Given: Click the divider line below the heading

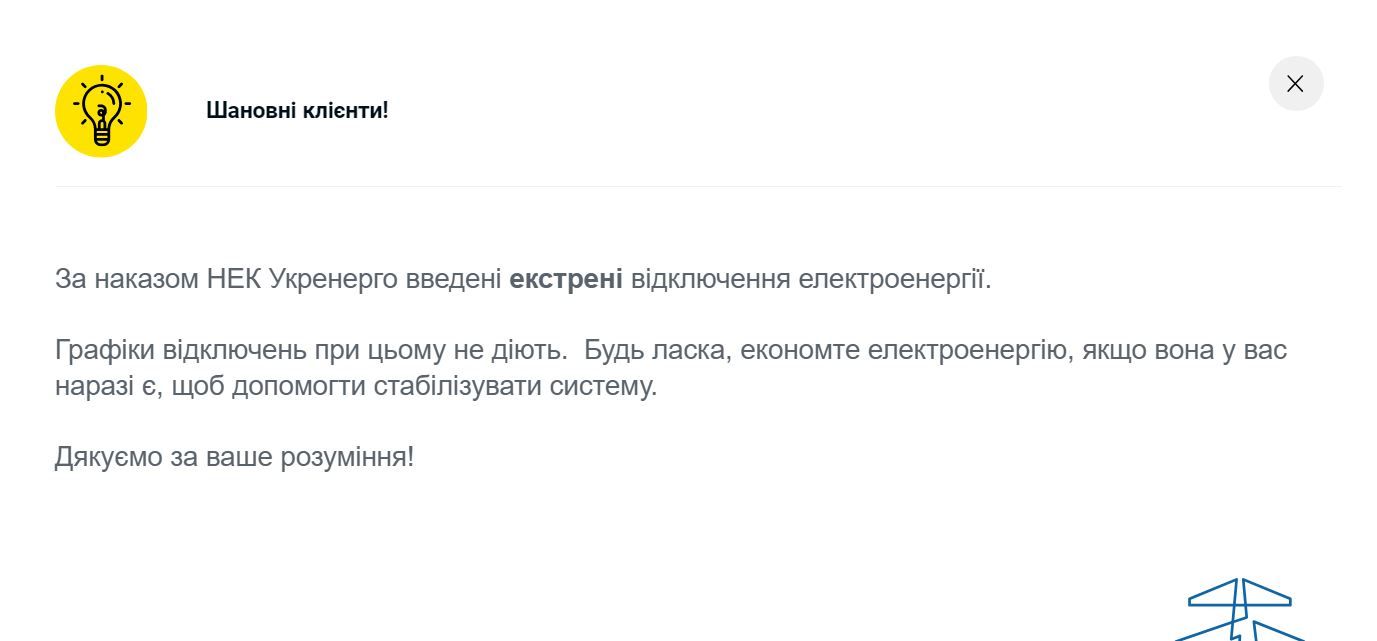Looking at the screenshot, I should click(x=690, y=185).
